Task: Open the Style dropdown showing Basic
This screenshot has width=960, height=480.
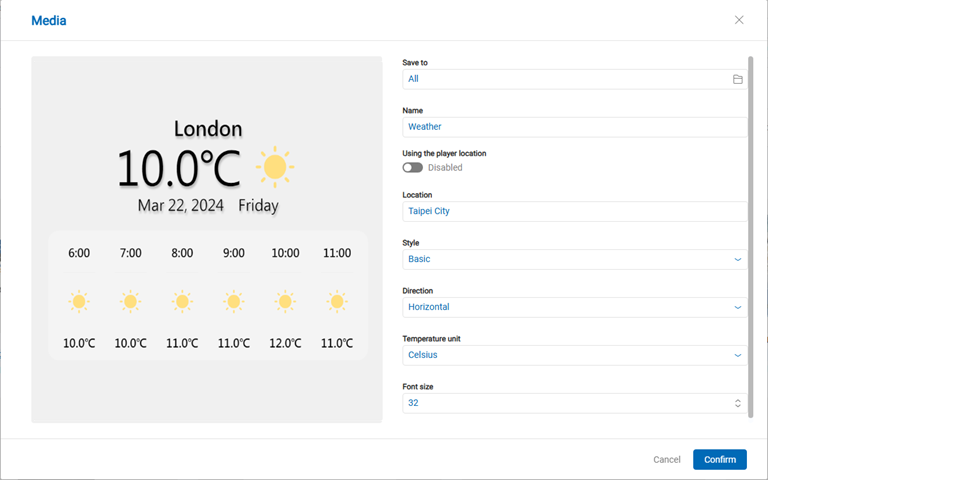Action: coord(574,259)
